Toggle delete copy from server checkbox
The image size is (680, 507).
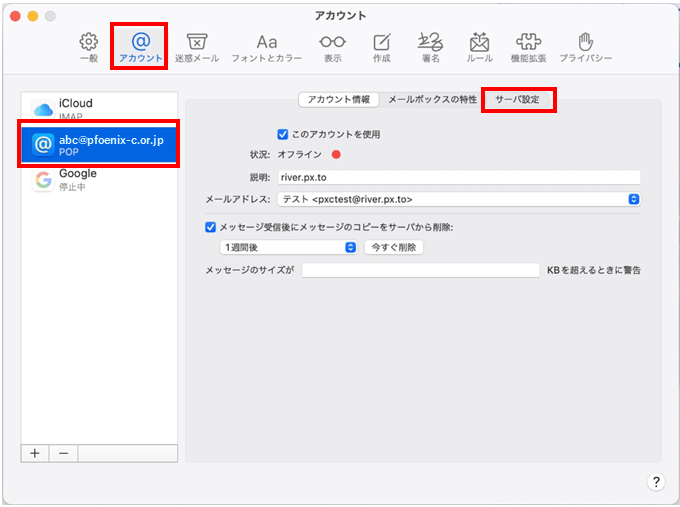210,227
